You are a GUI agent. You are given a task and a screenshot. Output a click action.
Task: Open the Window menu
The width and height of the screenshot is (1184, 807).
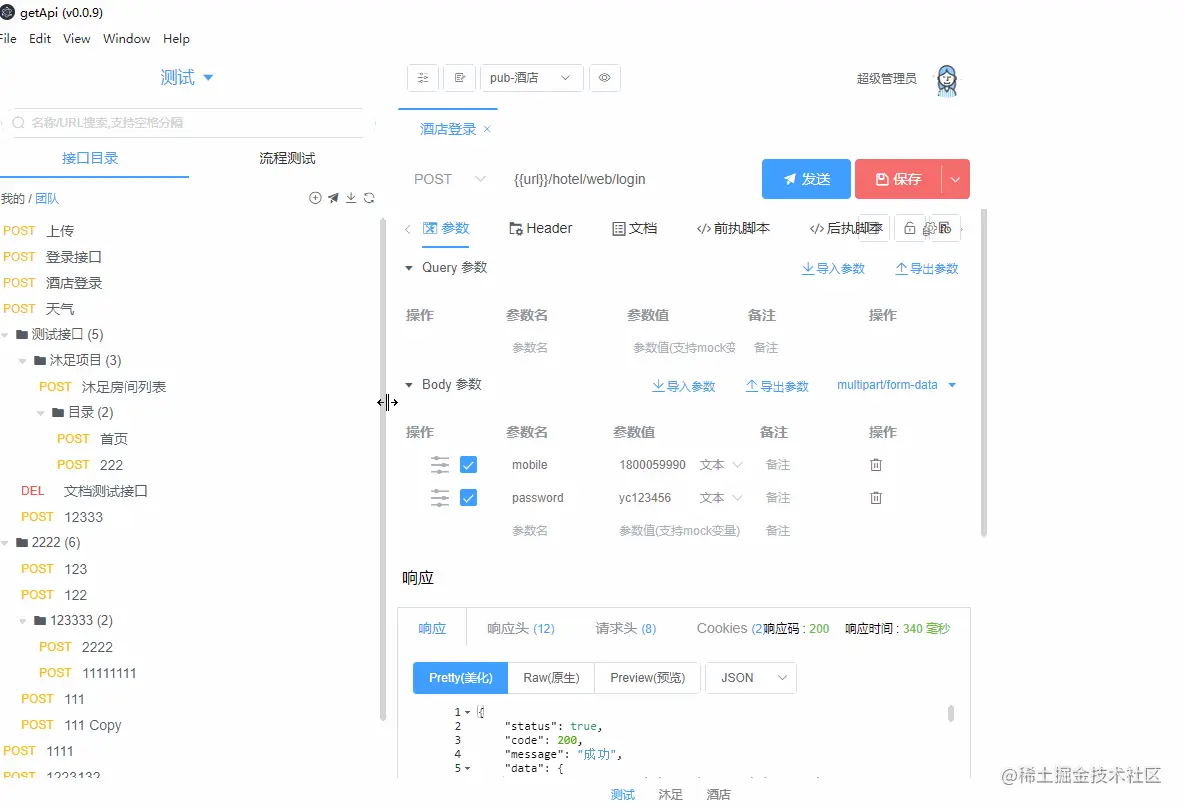[x=126, y=39]
